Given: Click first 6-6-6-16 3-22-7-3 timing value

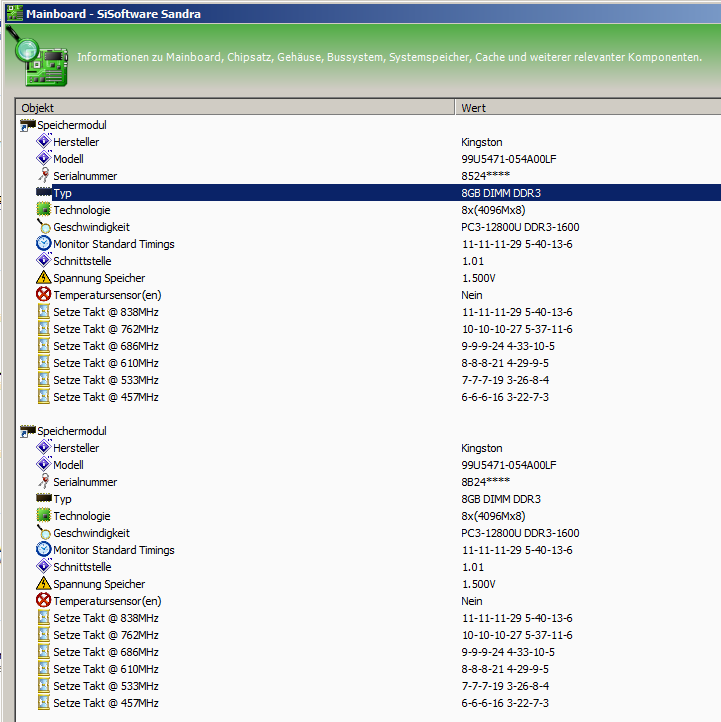Looking at the screenshot, I should point(505,397).
